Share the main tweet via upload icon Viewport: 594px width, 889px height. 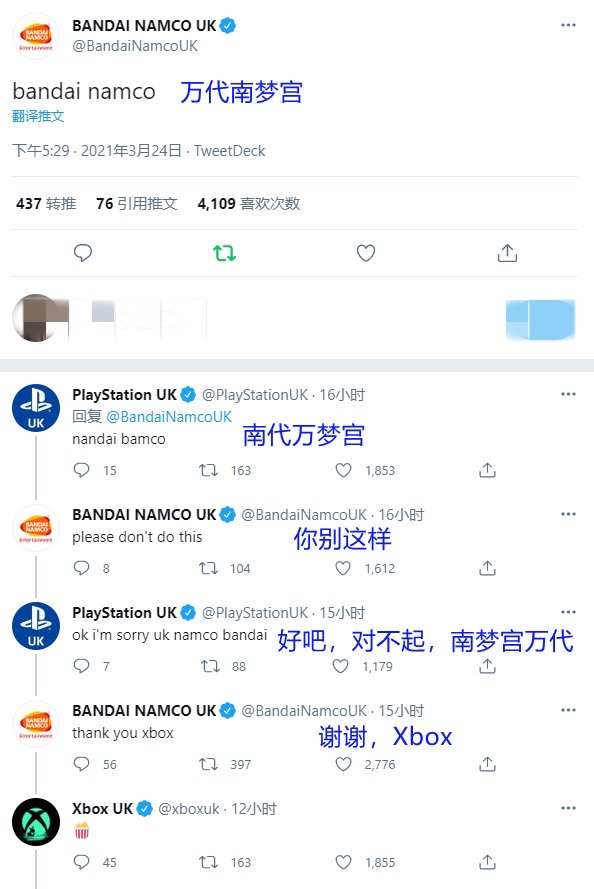tap(507, 253)
